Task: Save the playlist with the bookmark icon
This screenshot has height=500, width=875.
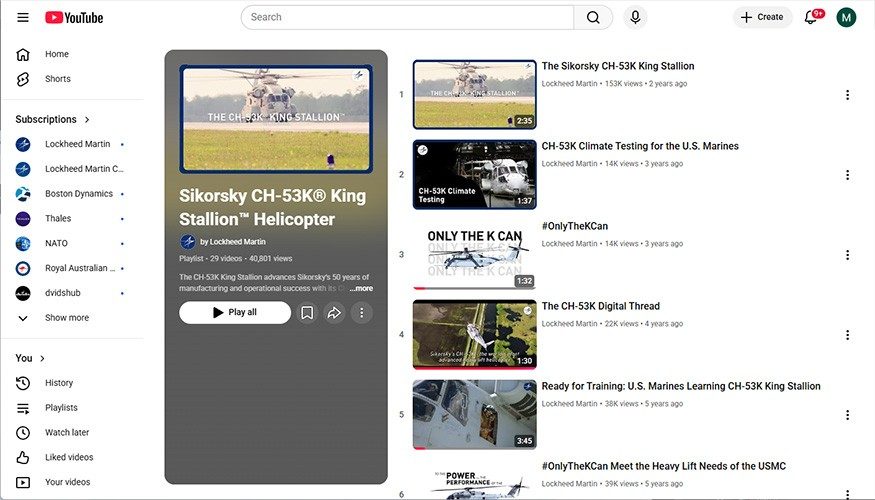Action: click(307, 312)
